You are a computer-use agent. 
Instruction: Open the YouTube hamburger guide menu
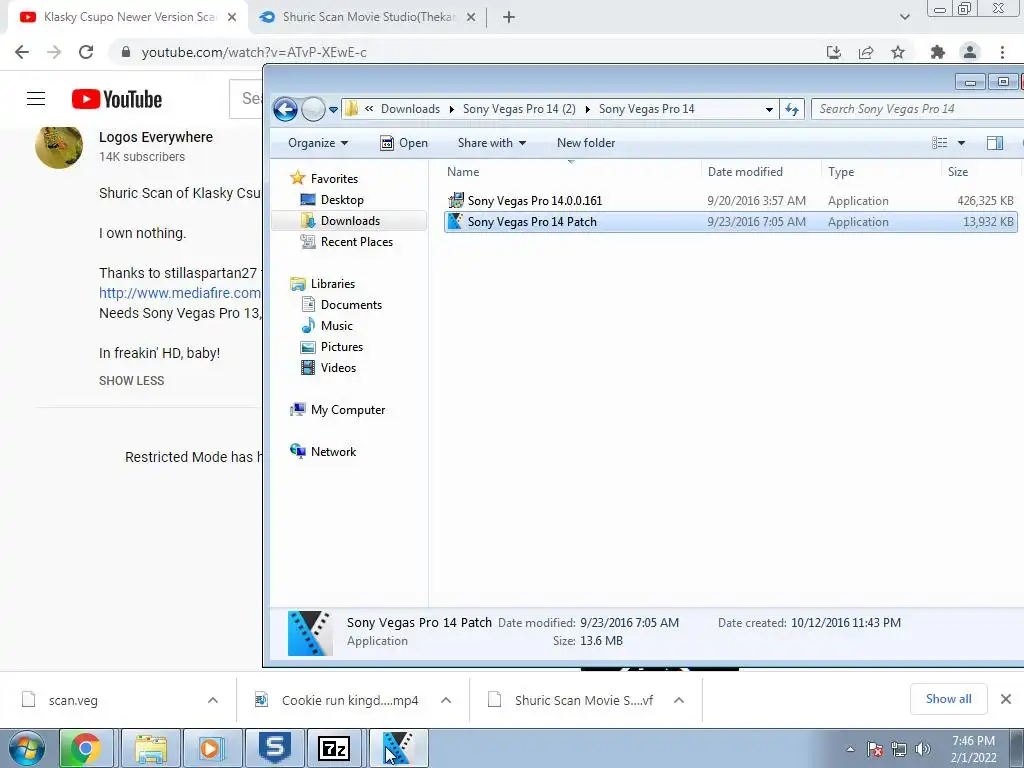tap(36, 99)
